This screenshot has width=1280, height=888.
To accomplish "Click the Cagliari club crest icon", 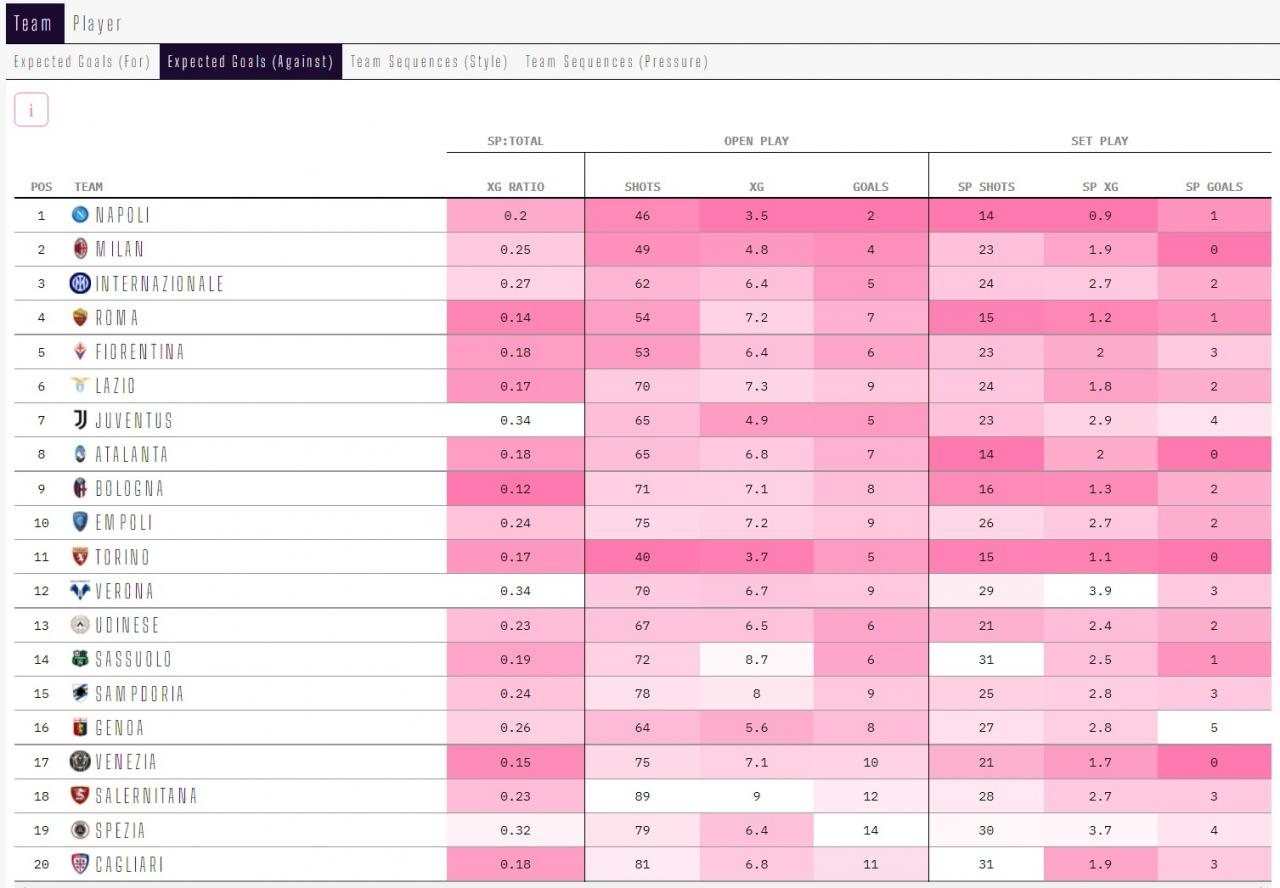I will point(80,864).
